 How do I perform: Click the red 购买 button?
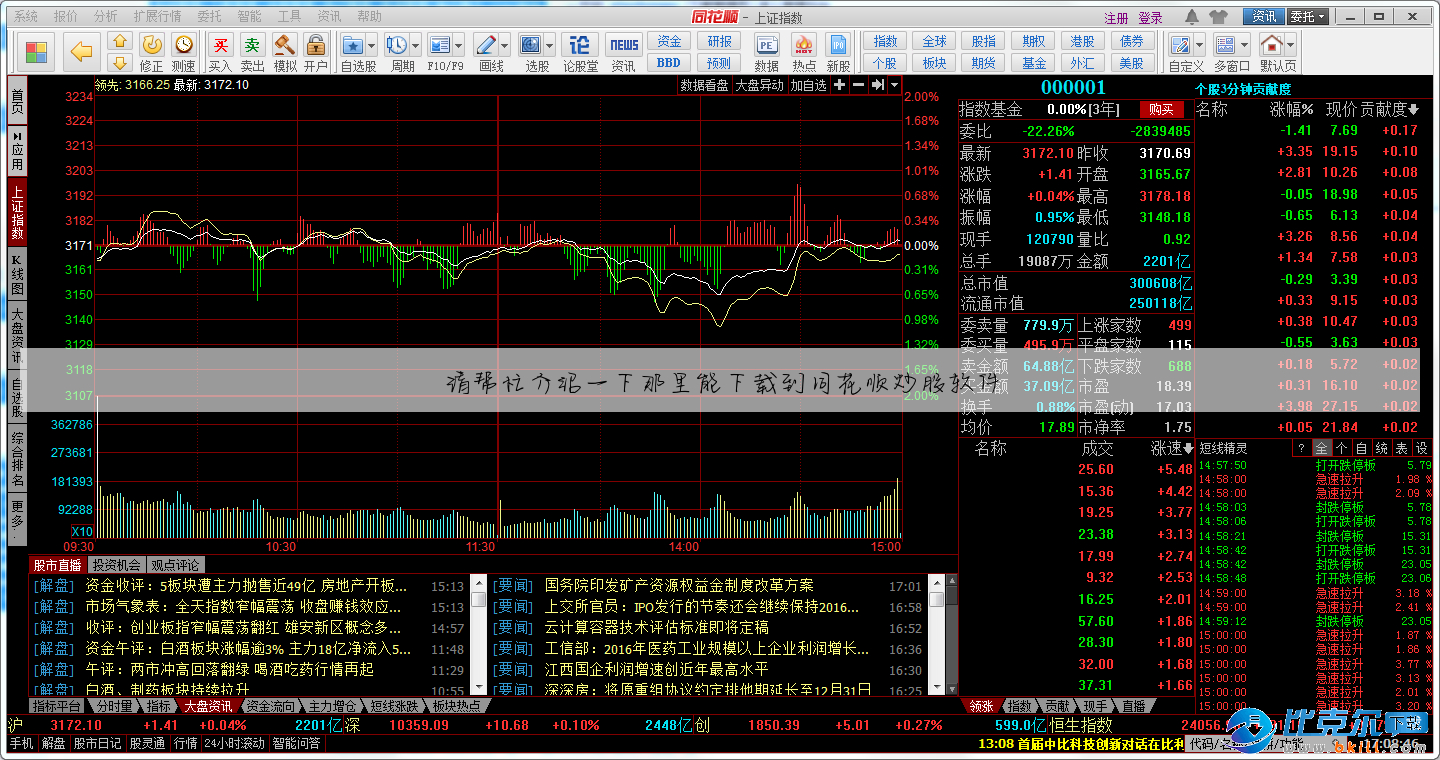[1160, 109]
